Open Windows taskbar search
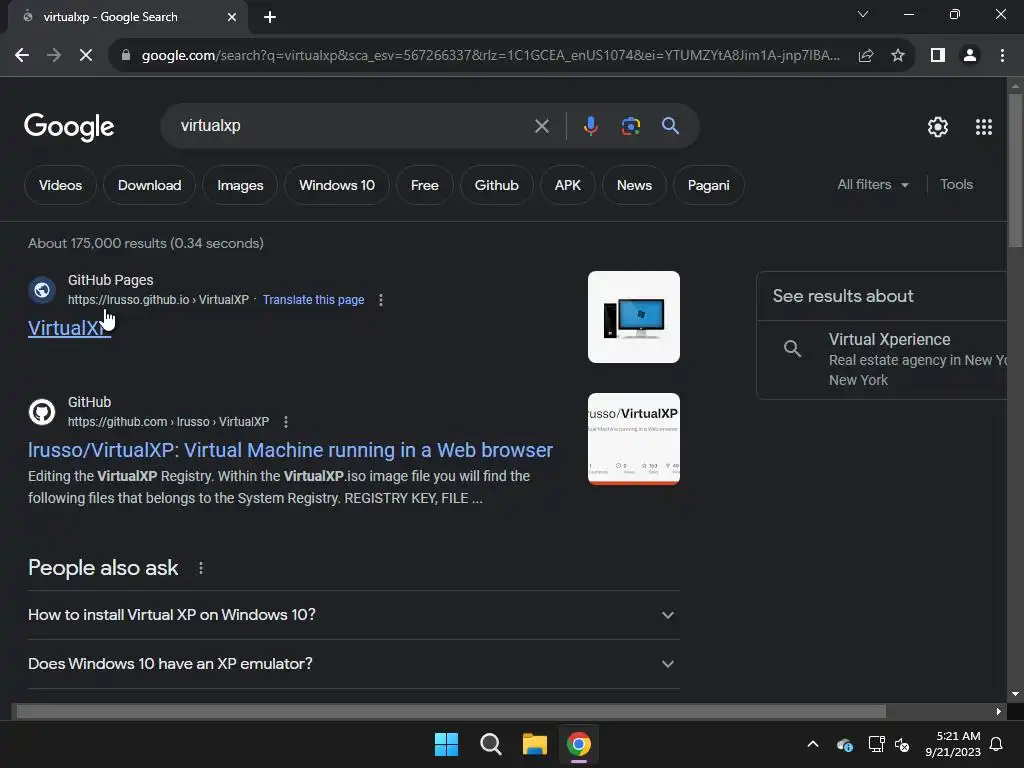1024x768 pixels. coord(490,744)
